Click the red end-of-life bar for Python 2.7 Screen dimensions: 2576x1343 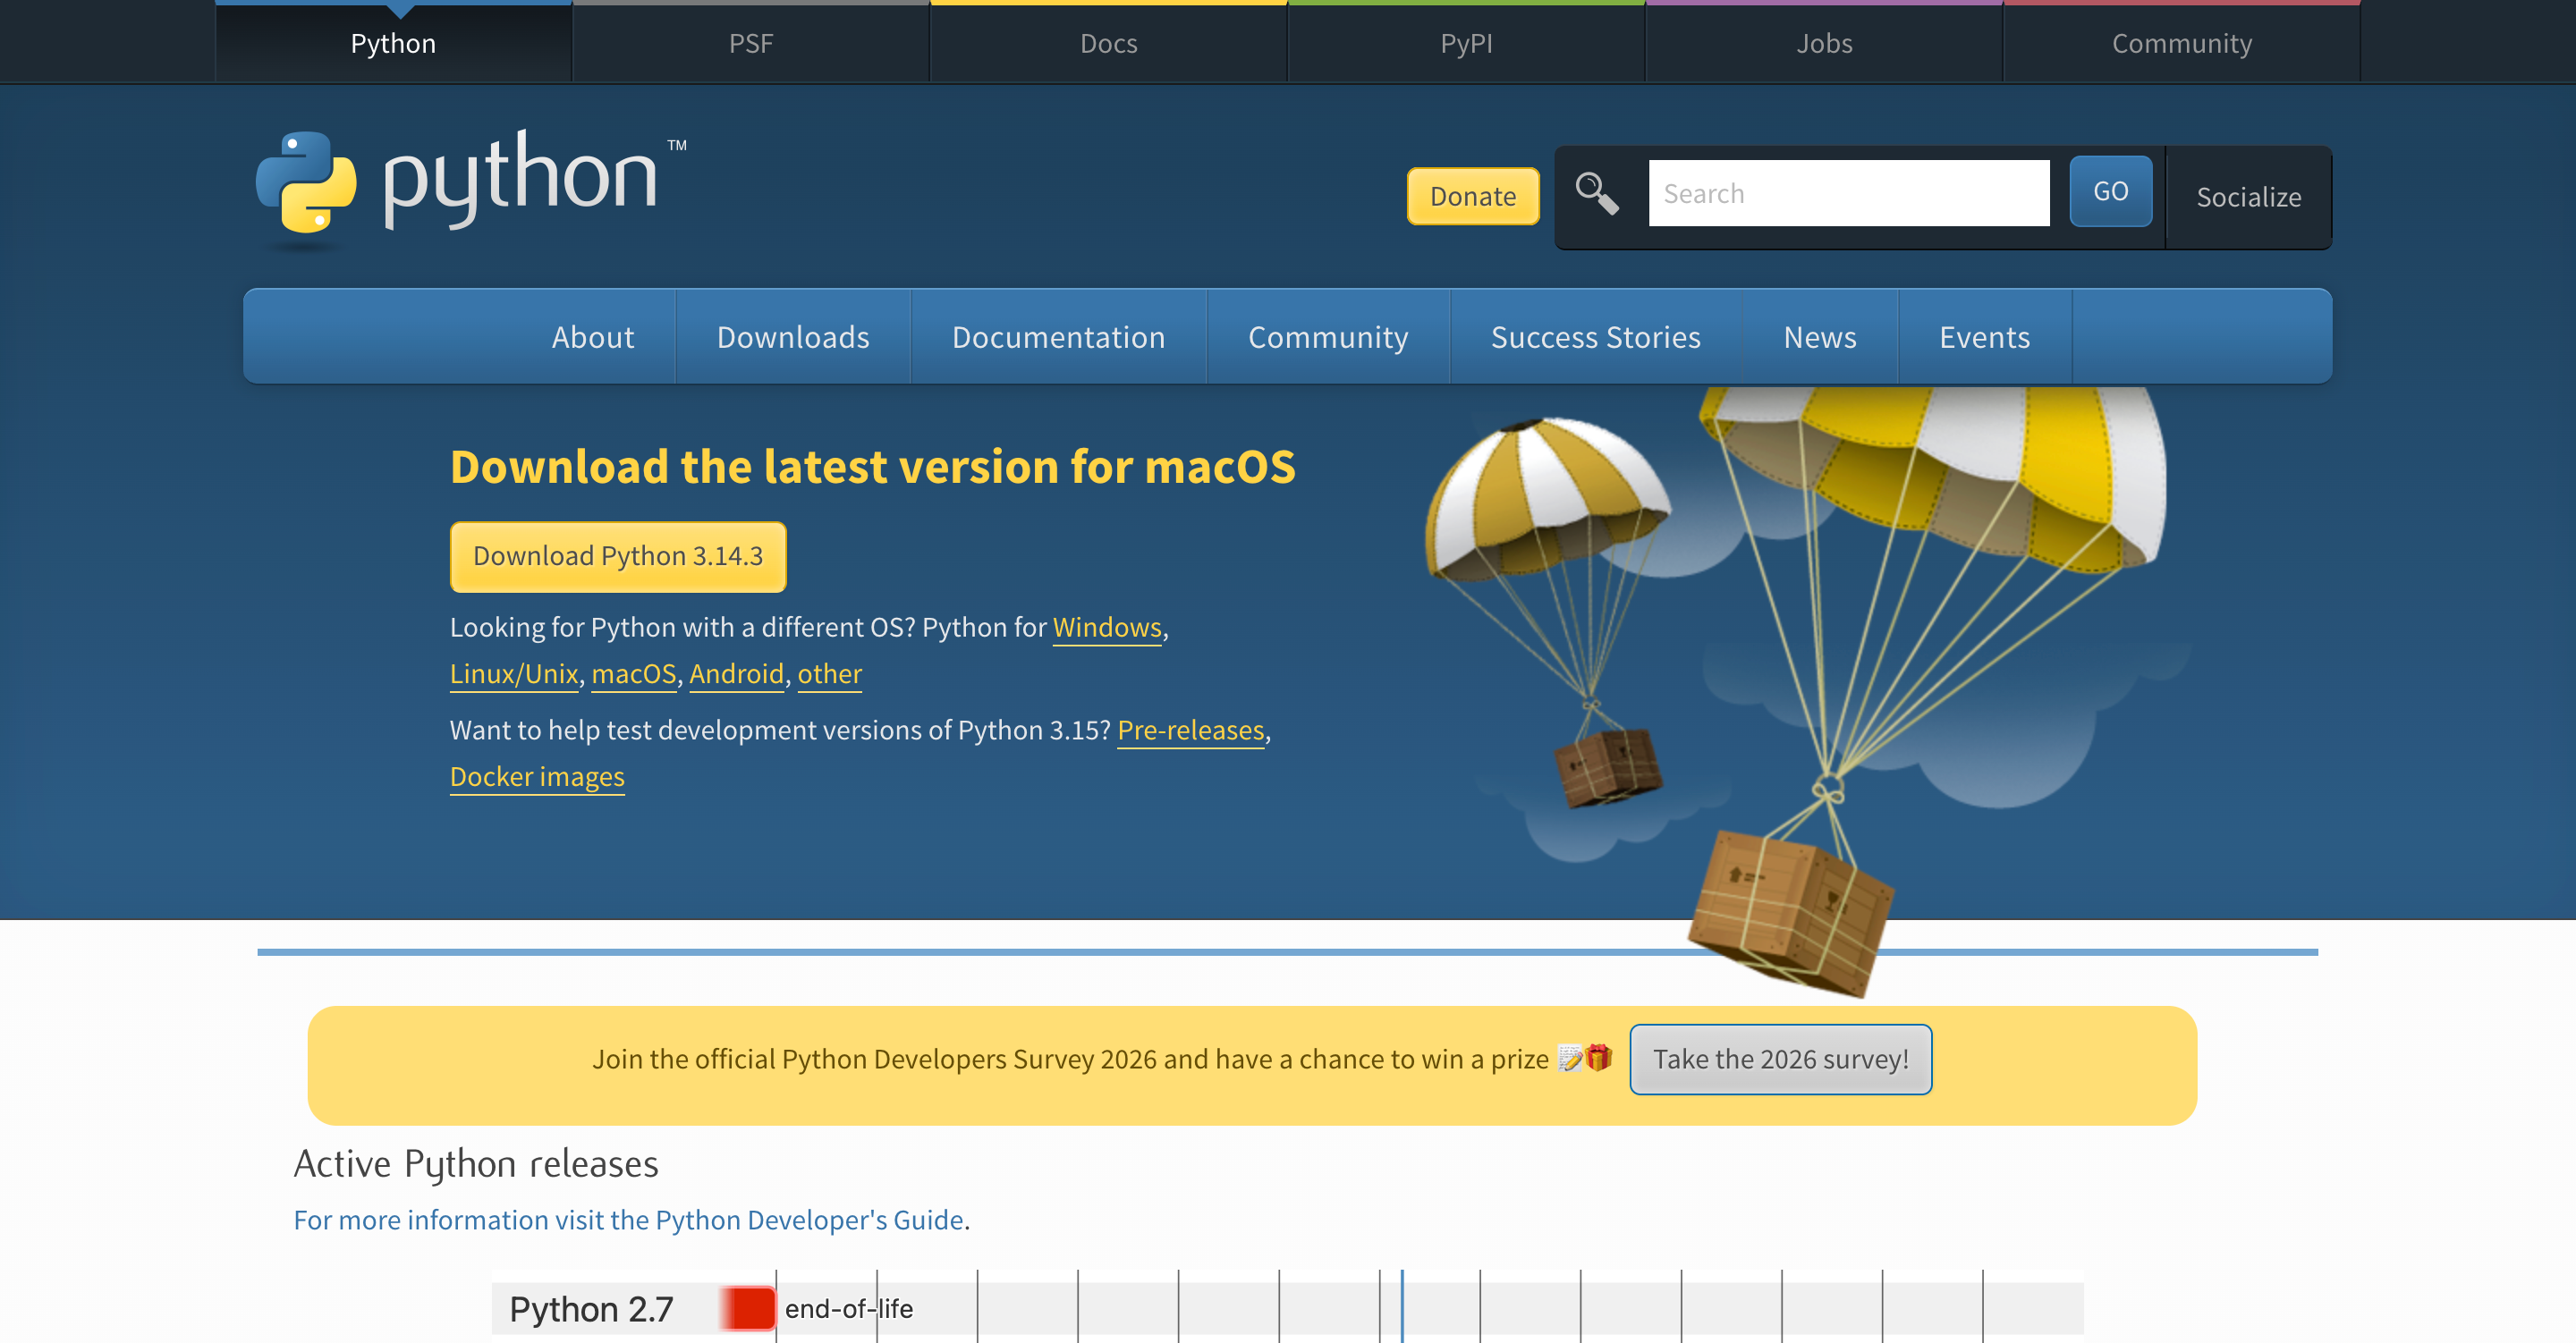pos(748,1308)
